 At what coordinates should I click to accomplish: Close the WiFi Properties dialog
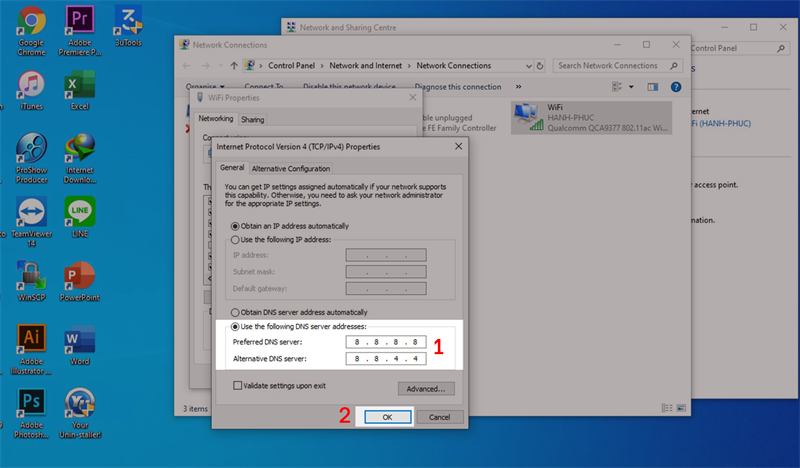(413, 97)
